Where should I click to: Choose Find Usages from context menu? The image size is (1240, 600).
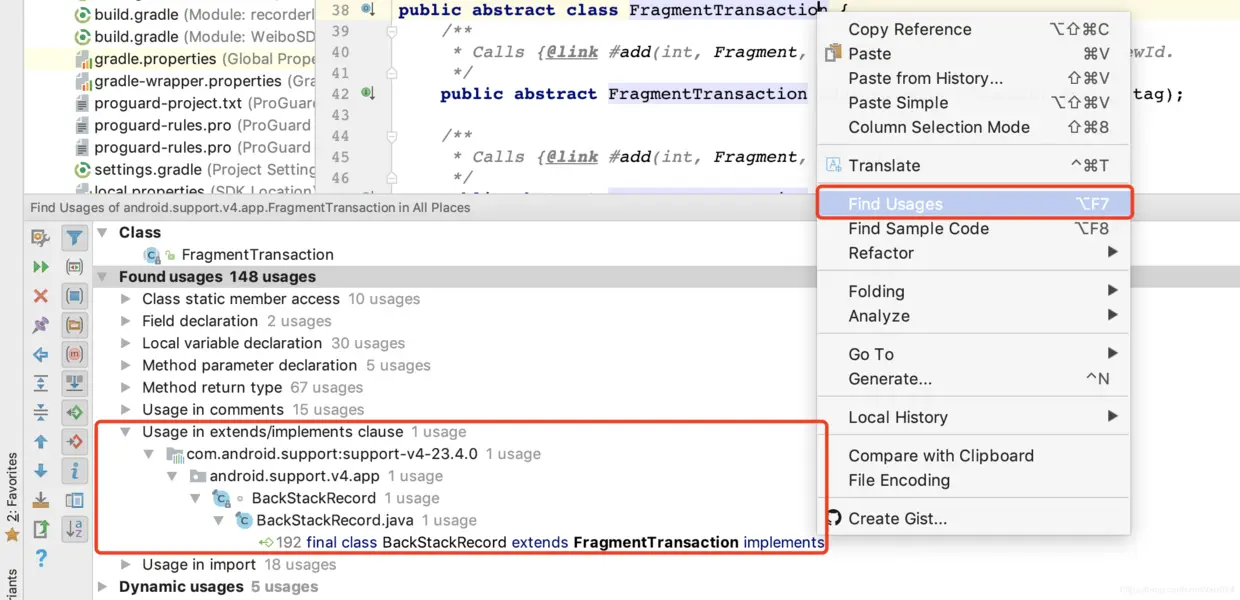point(975,204)
